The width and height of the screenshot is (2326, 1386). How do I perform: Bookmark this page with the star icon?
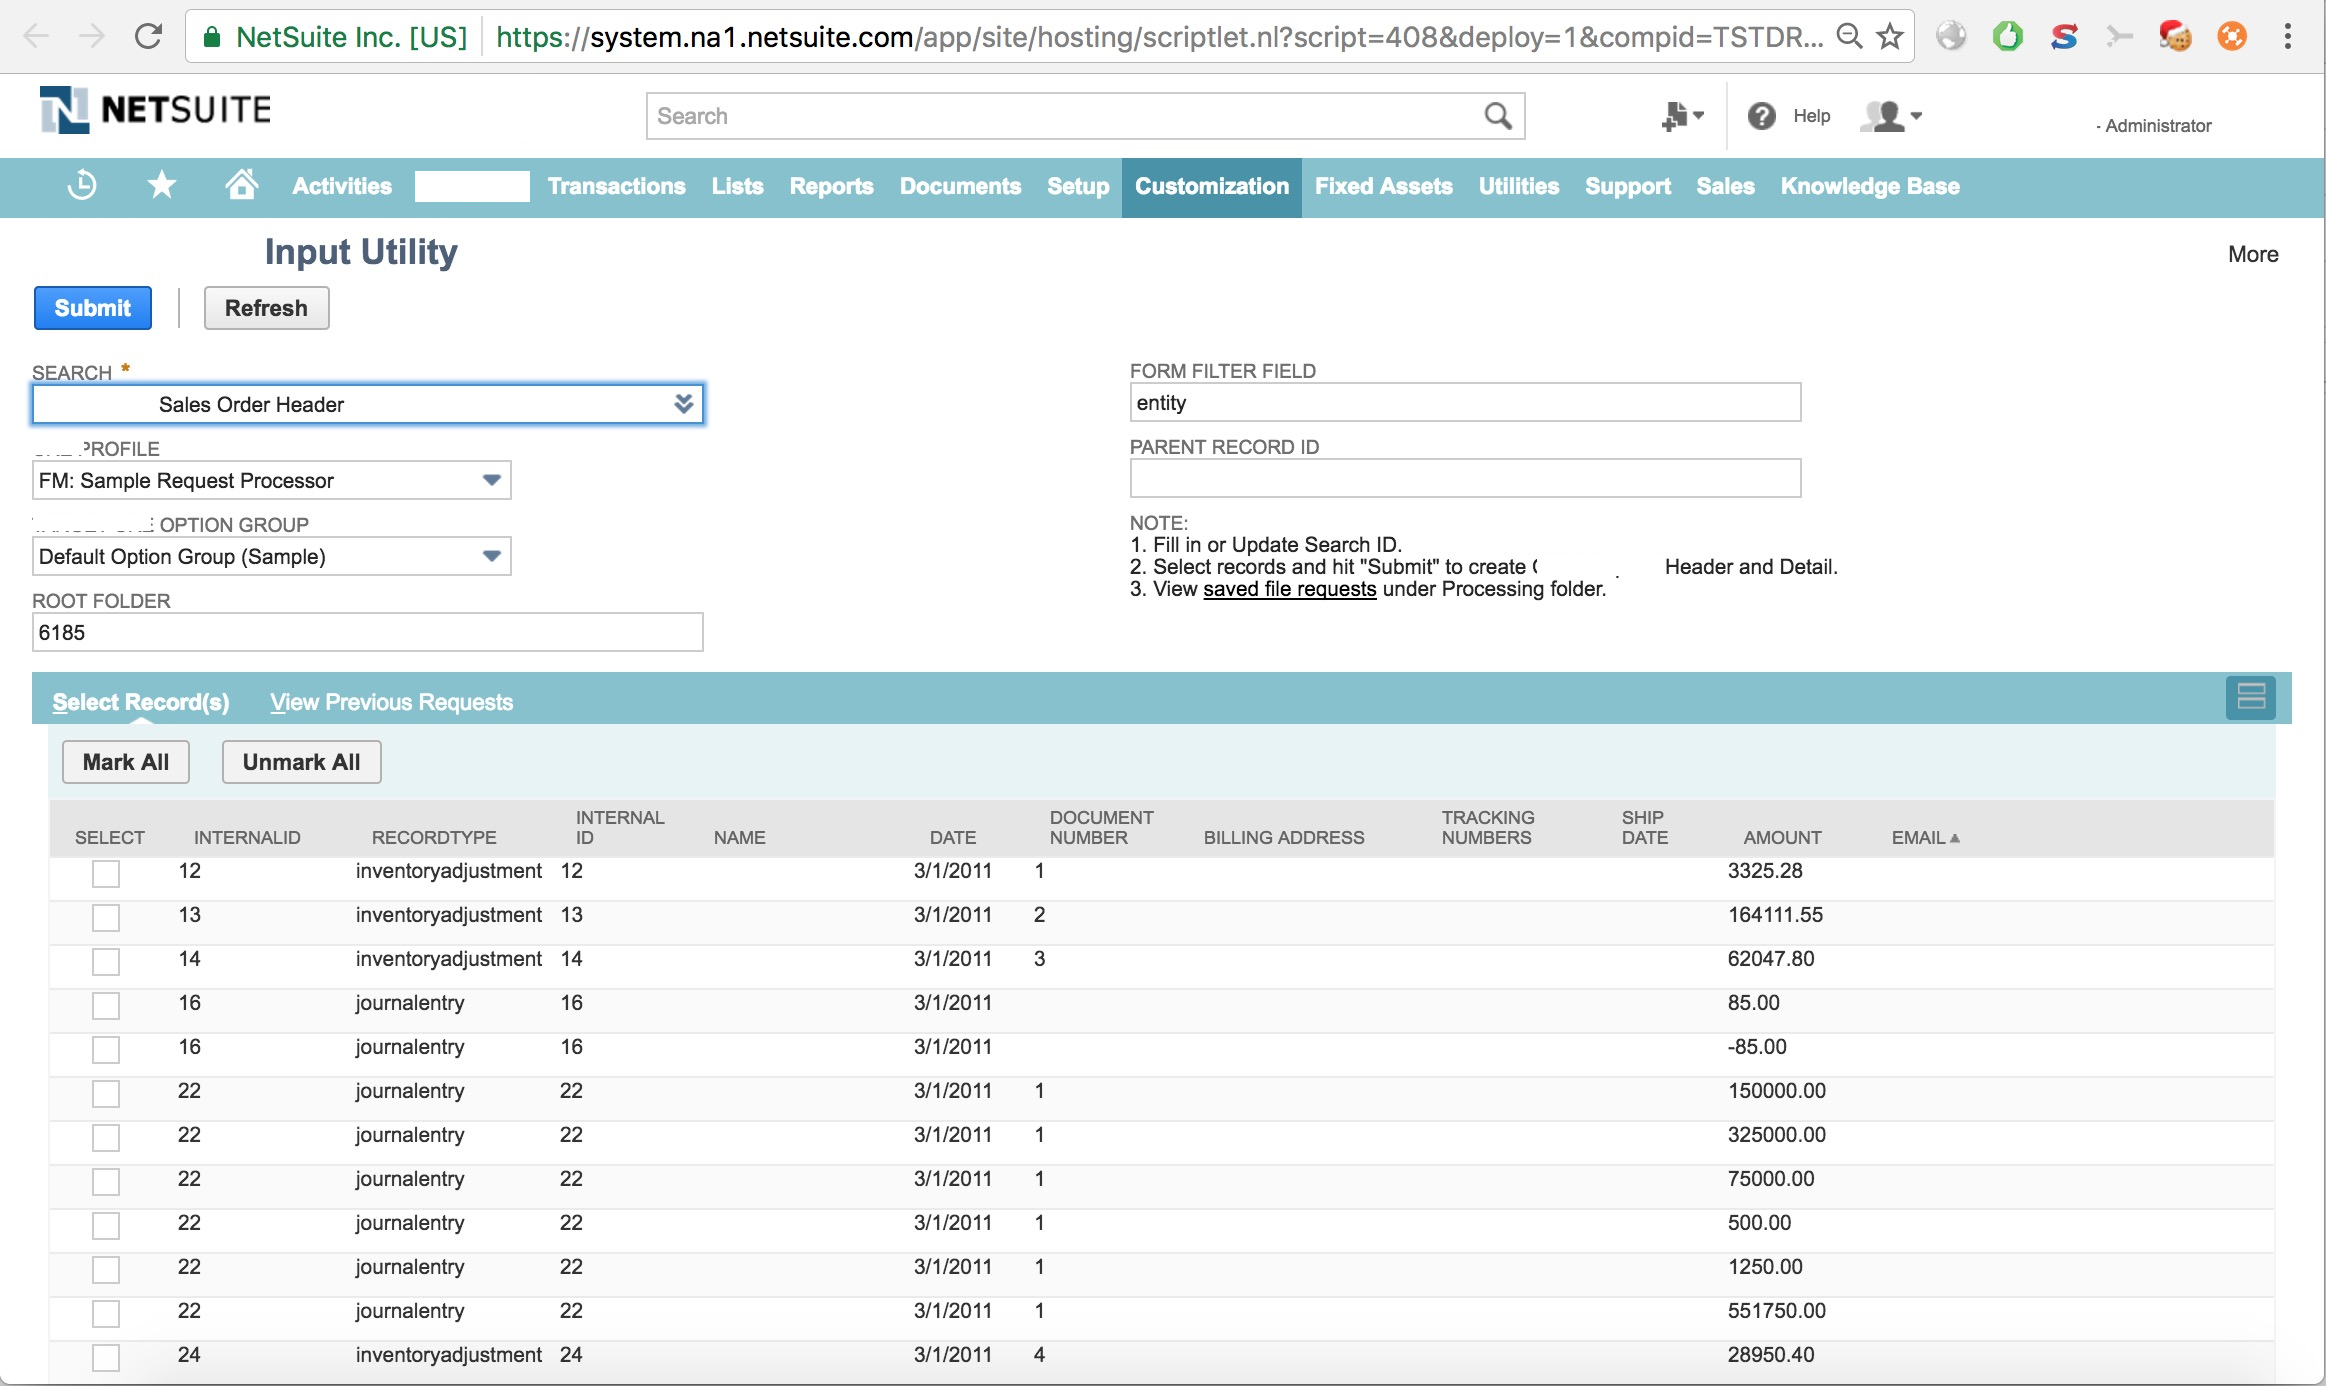click(1889, 37)
